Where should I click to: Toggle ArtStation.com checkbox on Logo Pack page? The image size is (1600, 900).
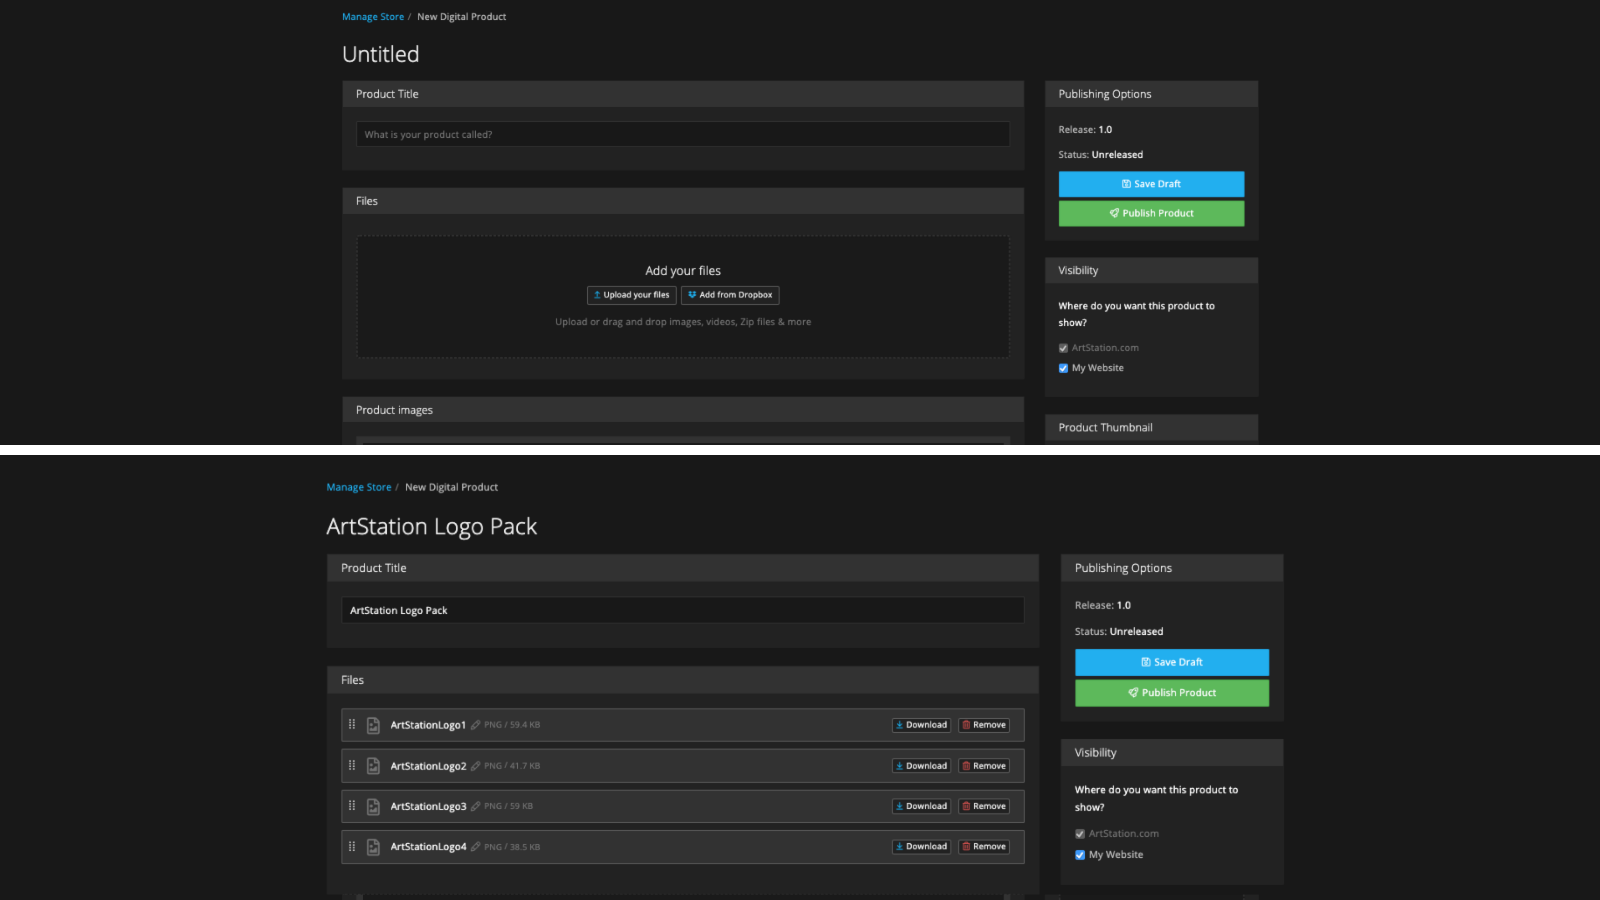[1080, 834]
